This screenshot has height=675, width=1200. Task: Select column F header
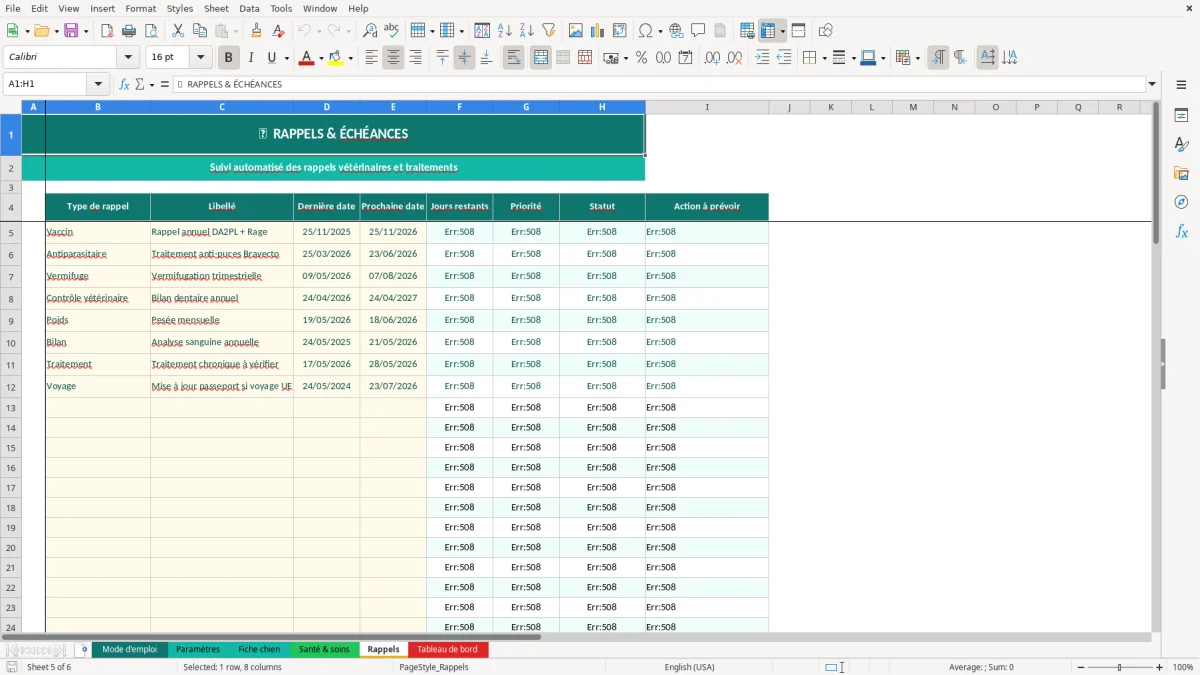[460, 107]
